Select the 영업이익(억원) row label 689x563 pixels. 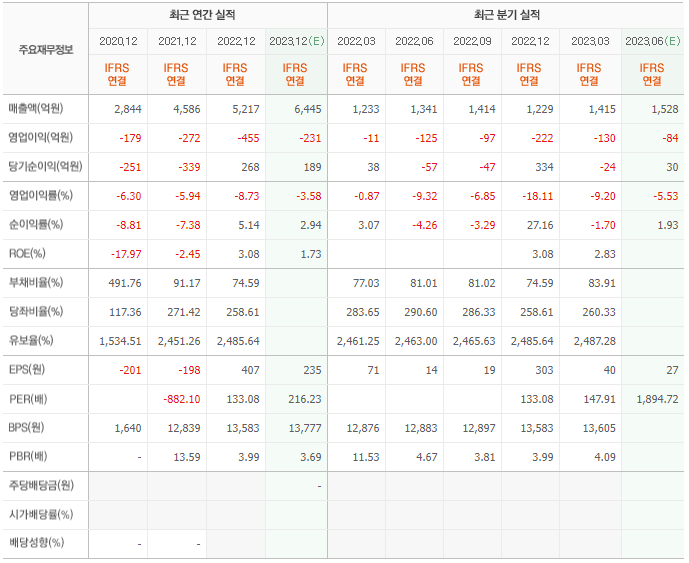[40, 138]
